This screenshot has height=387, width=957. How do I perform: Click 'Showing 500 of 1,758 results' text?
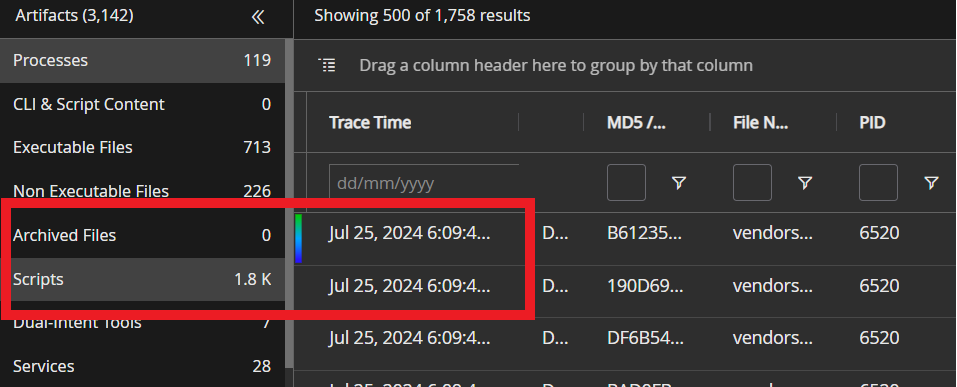point(422,15)
